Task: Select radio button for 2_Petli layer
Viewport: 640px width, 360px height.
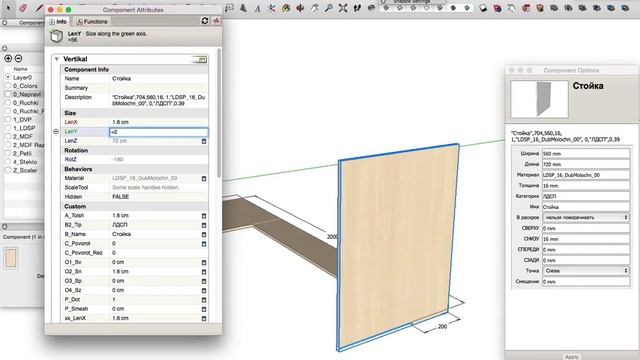Action: point(8,153)
